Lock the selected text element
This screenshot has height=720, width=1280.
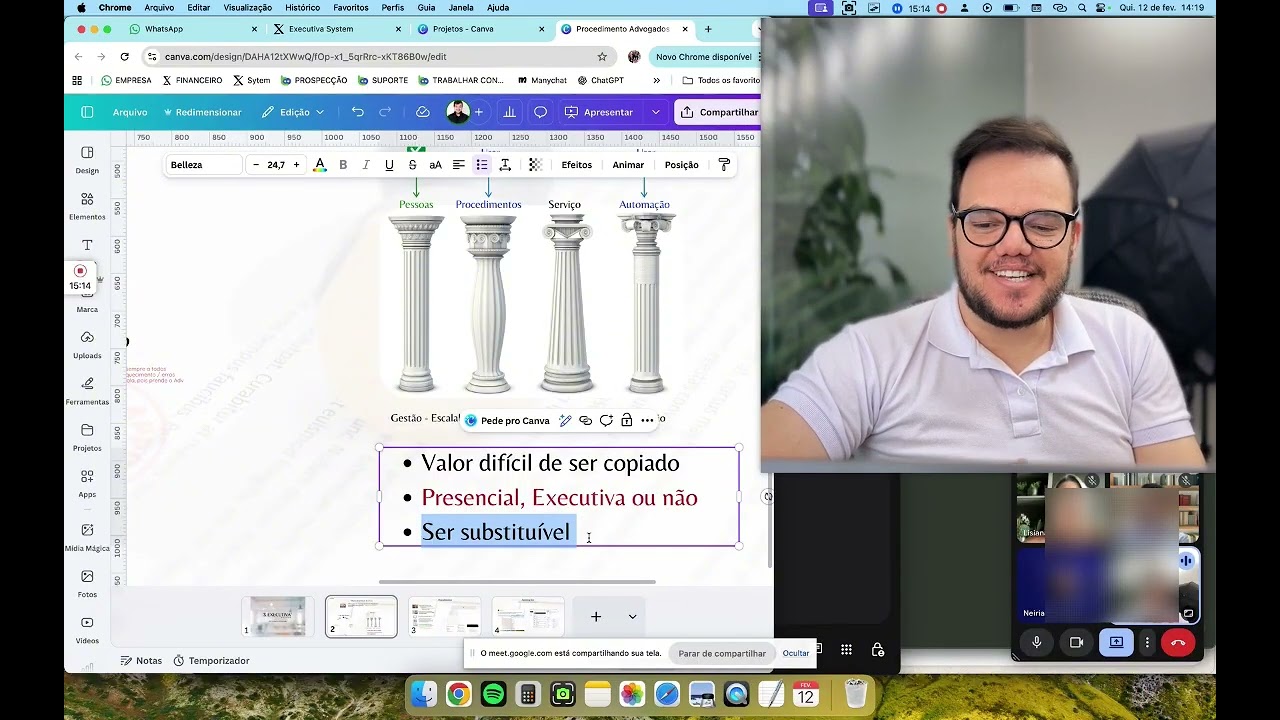pos(626,421)
